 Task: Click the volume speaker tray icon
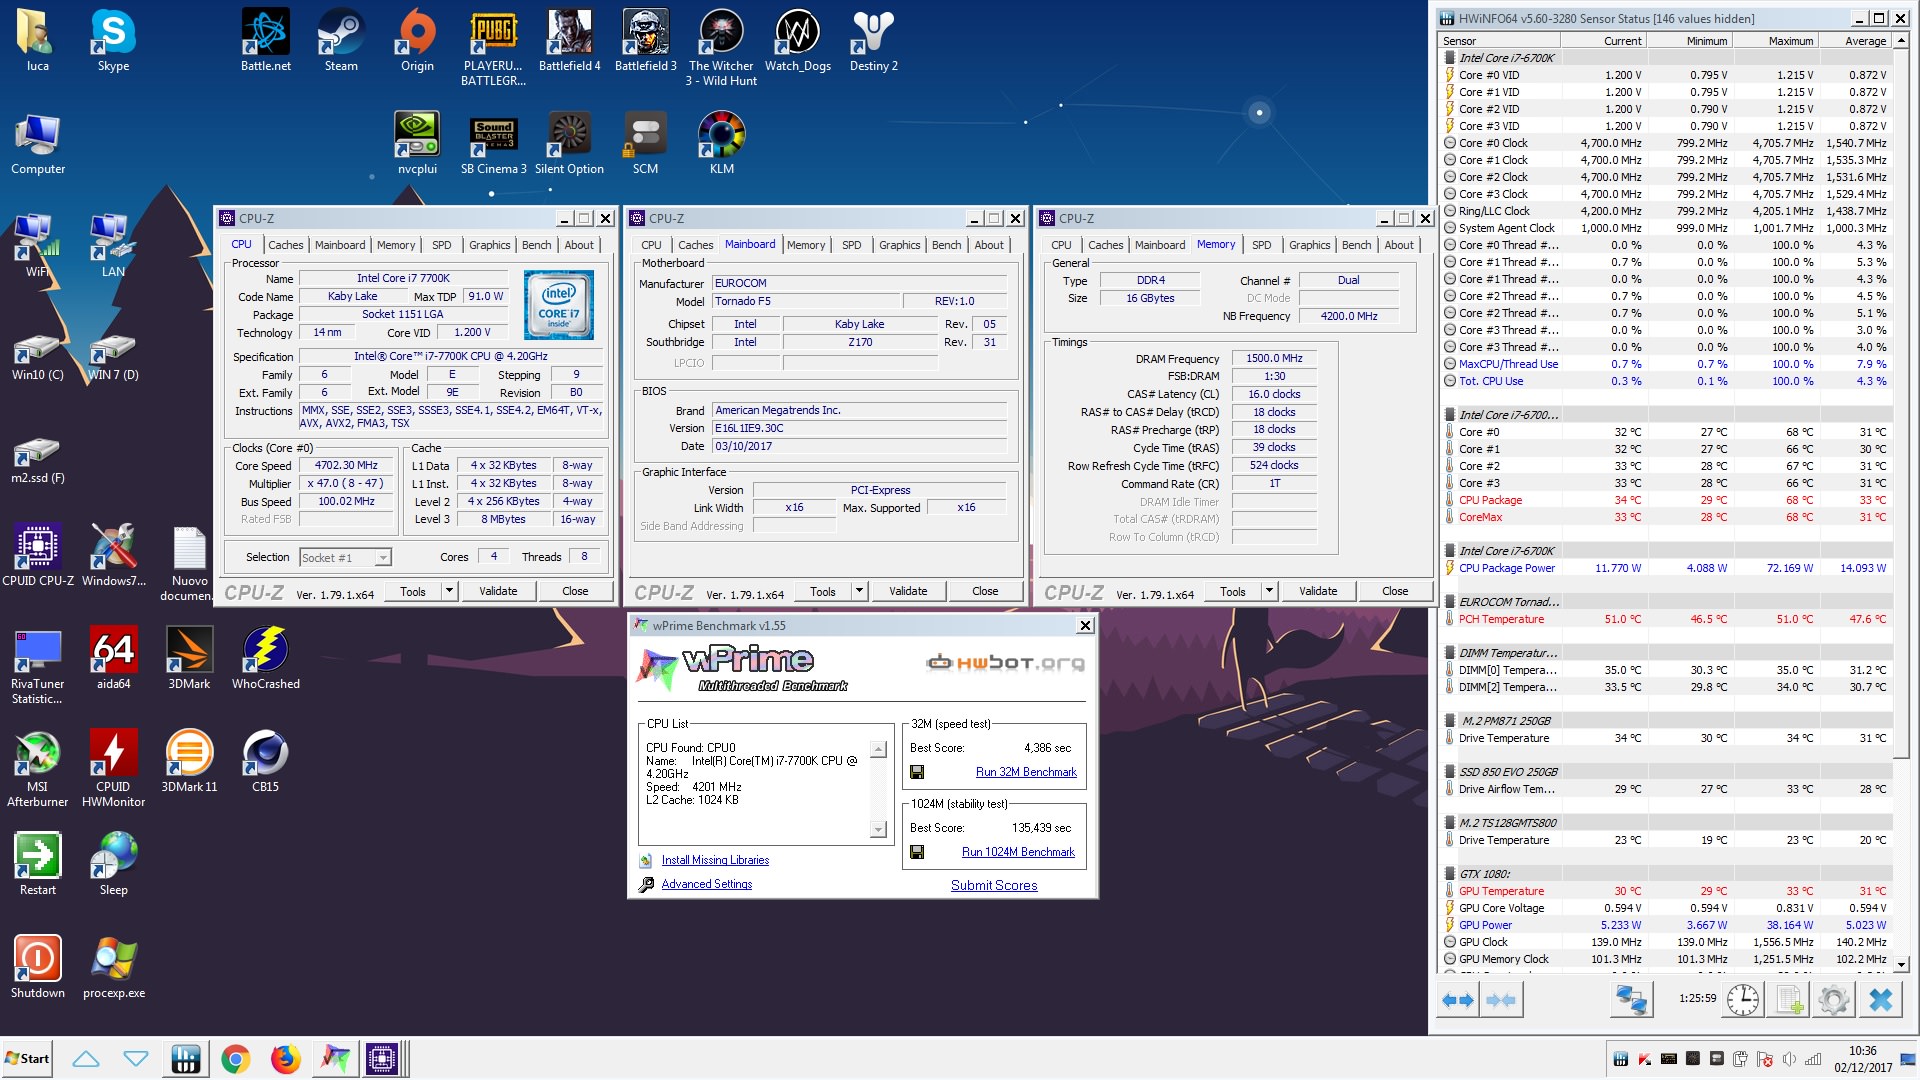click(1789, 1059)
